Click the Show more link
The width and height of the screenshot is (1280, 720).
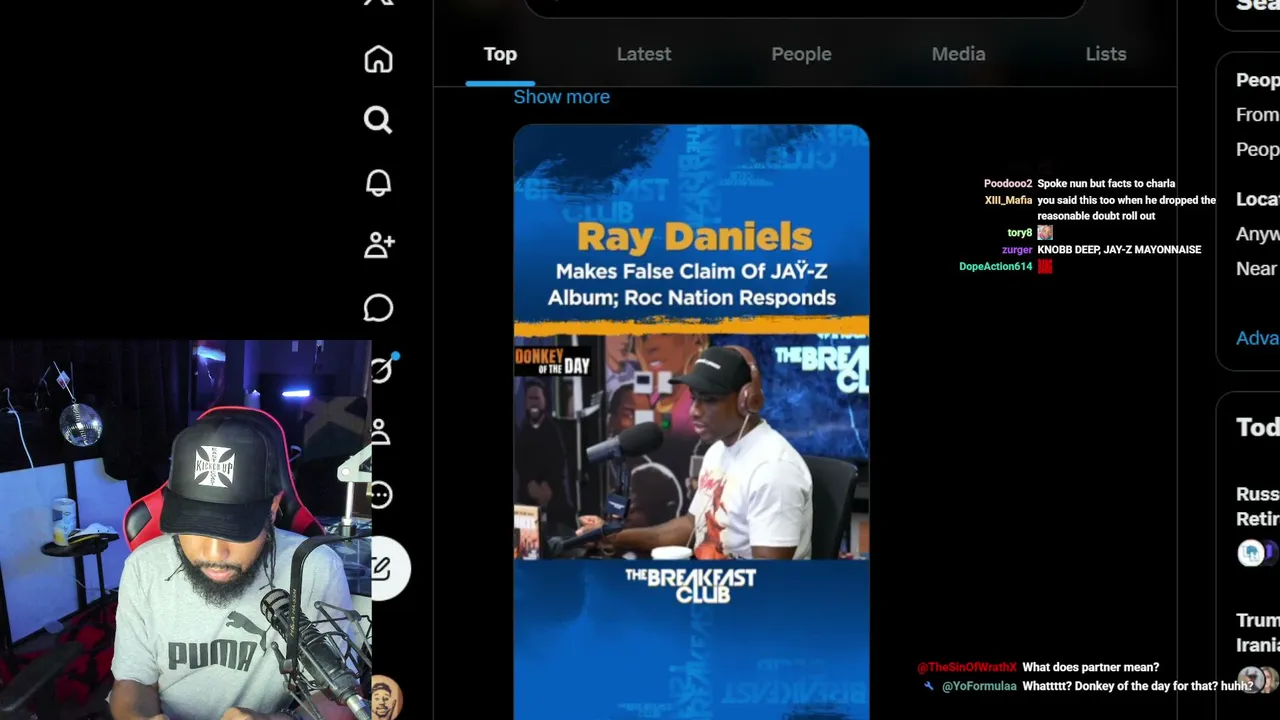(x=561, y=97)
